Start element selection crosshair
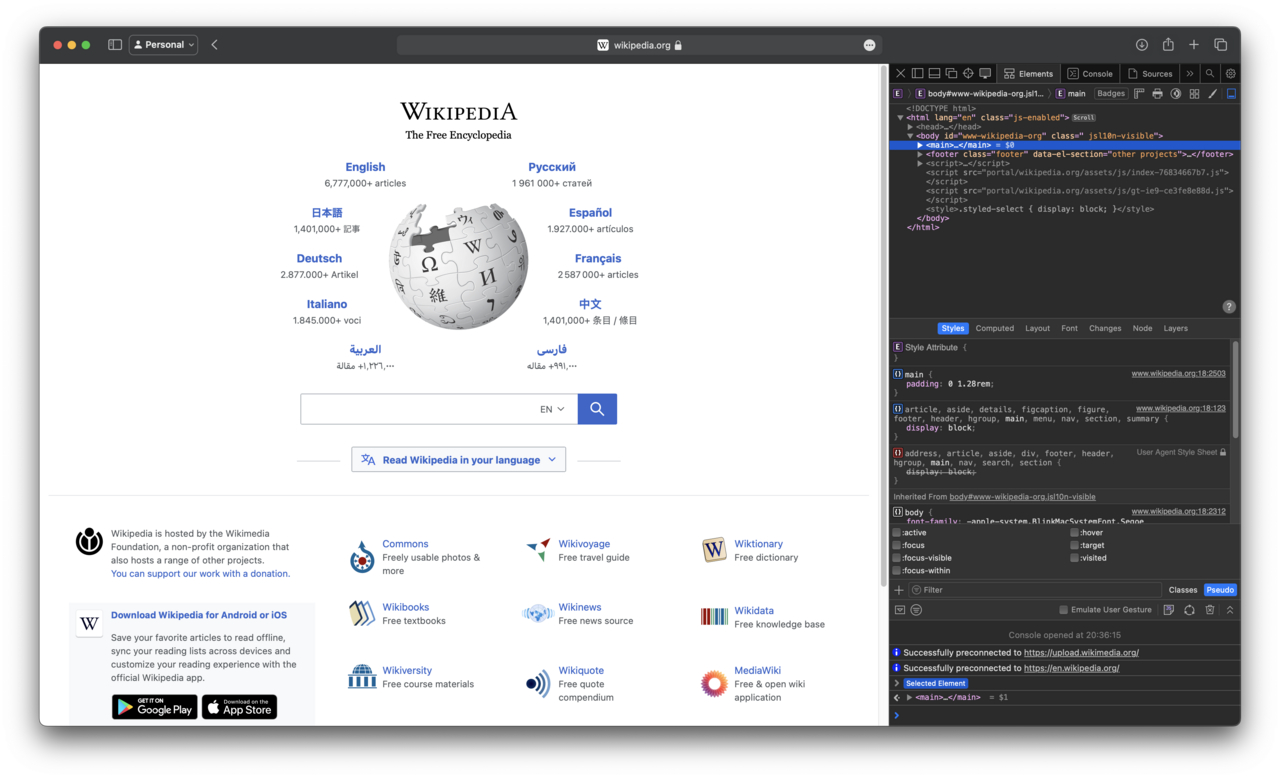Image resolution: width=1280 pixels, height=778 pixels. point(968,73)
